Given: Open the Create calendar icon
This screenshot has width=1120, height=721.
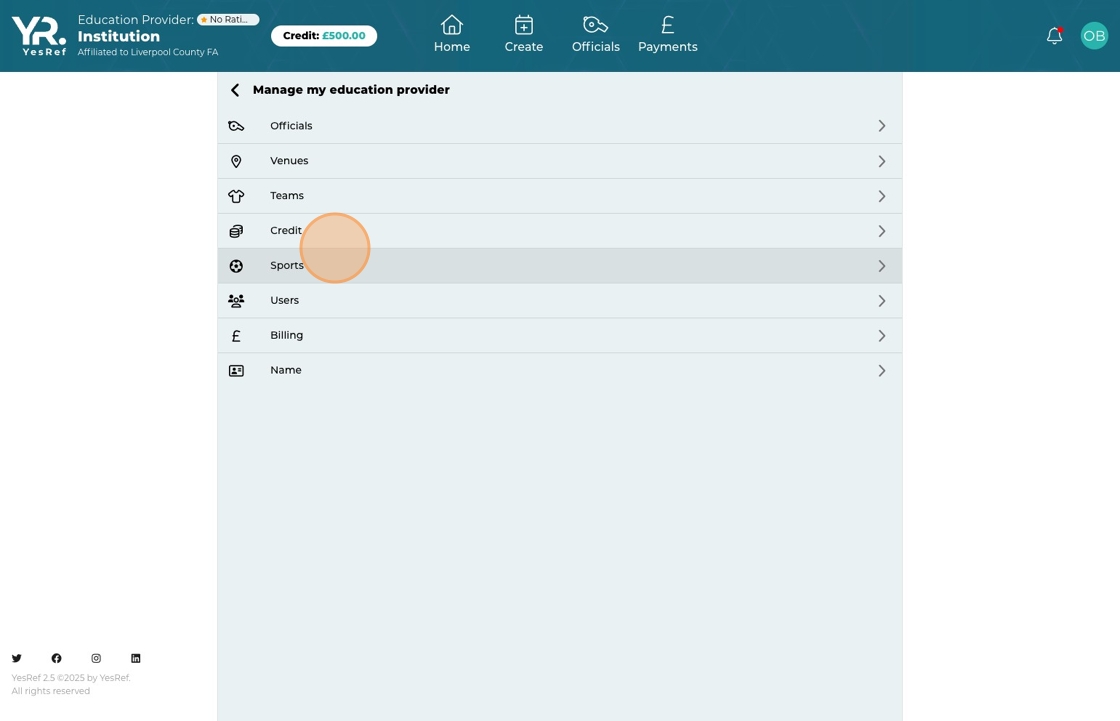Looking at the screenshot, I should pos(524,25).
